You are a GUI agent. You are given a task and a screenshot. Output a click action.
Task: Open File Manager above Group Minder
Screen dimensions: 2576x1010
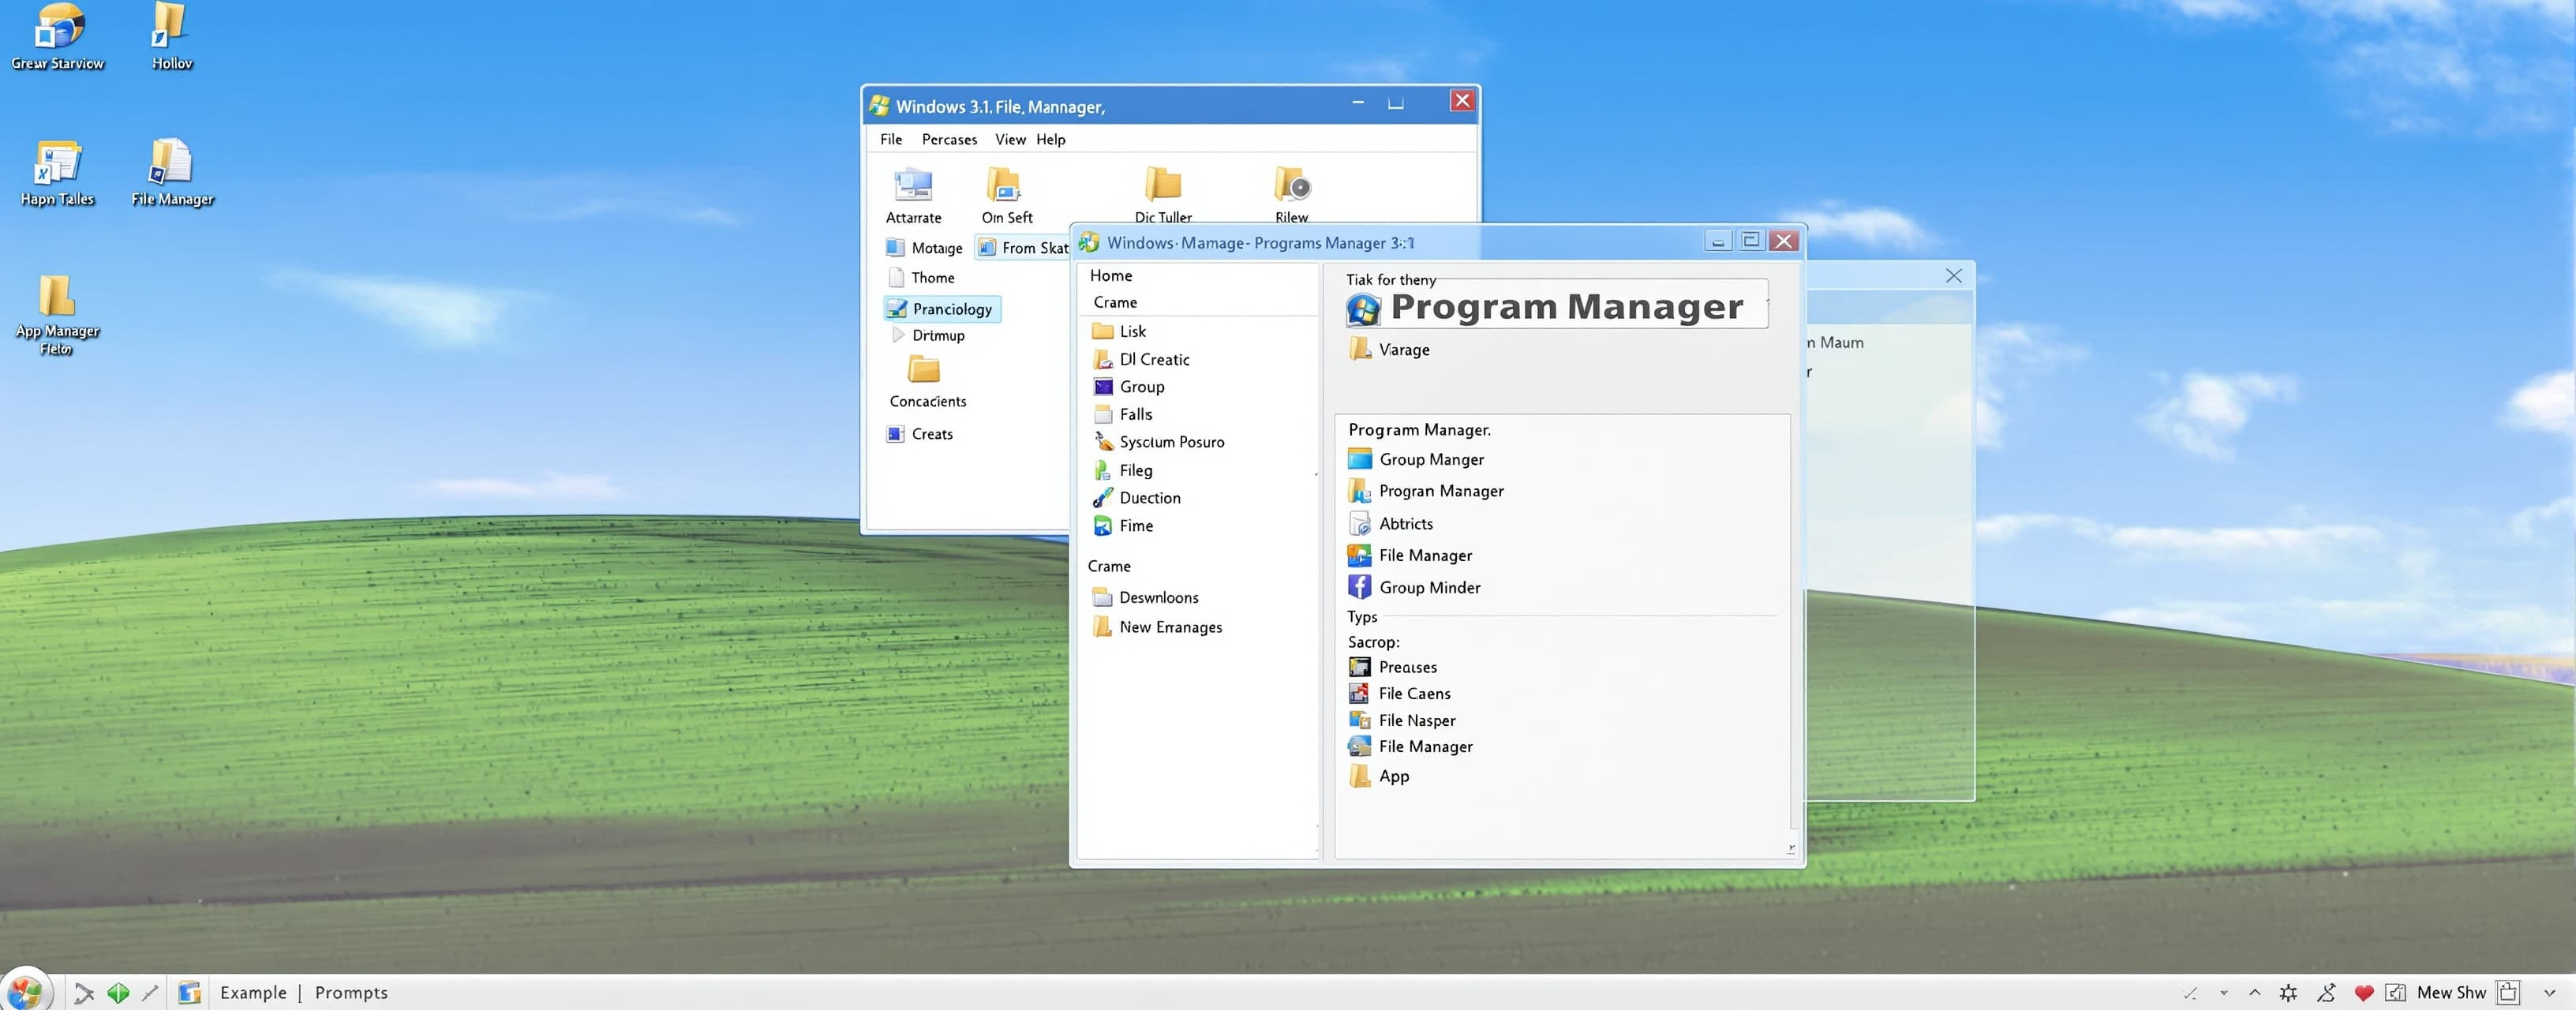1409,555
